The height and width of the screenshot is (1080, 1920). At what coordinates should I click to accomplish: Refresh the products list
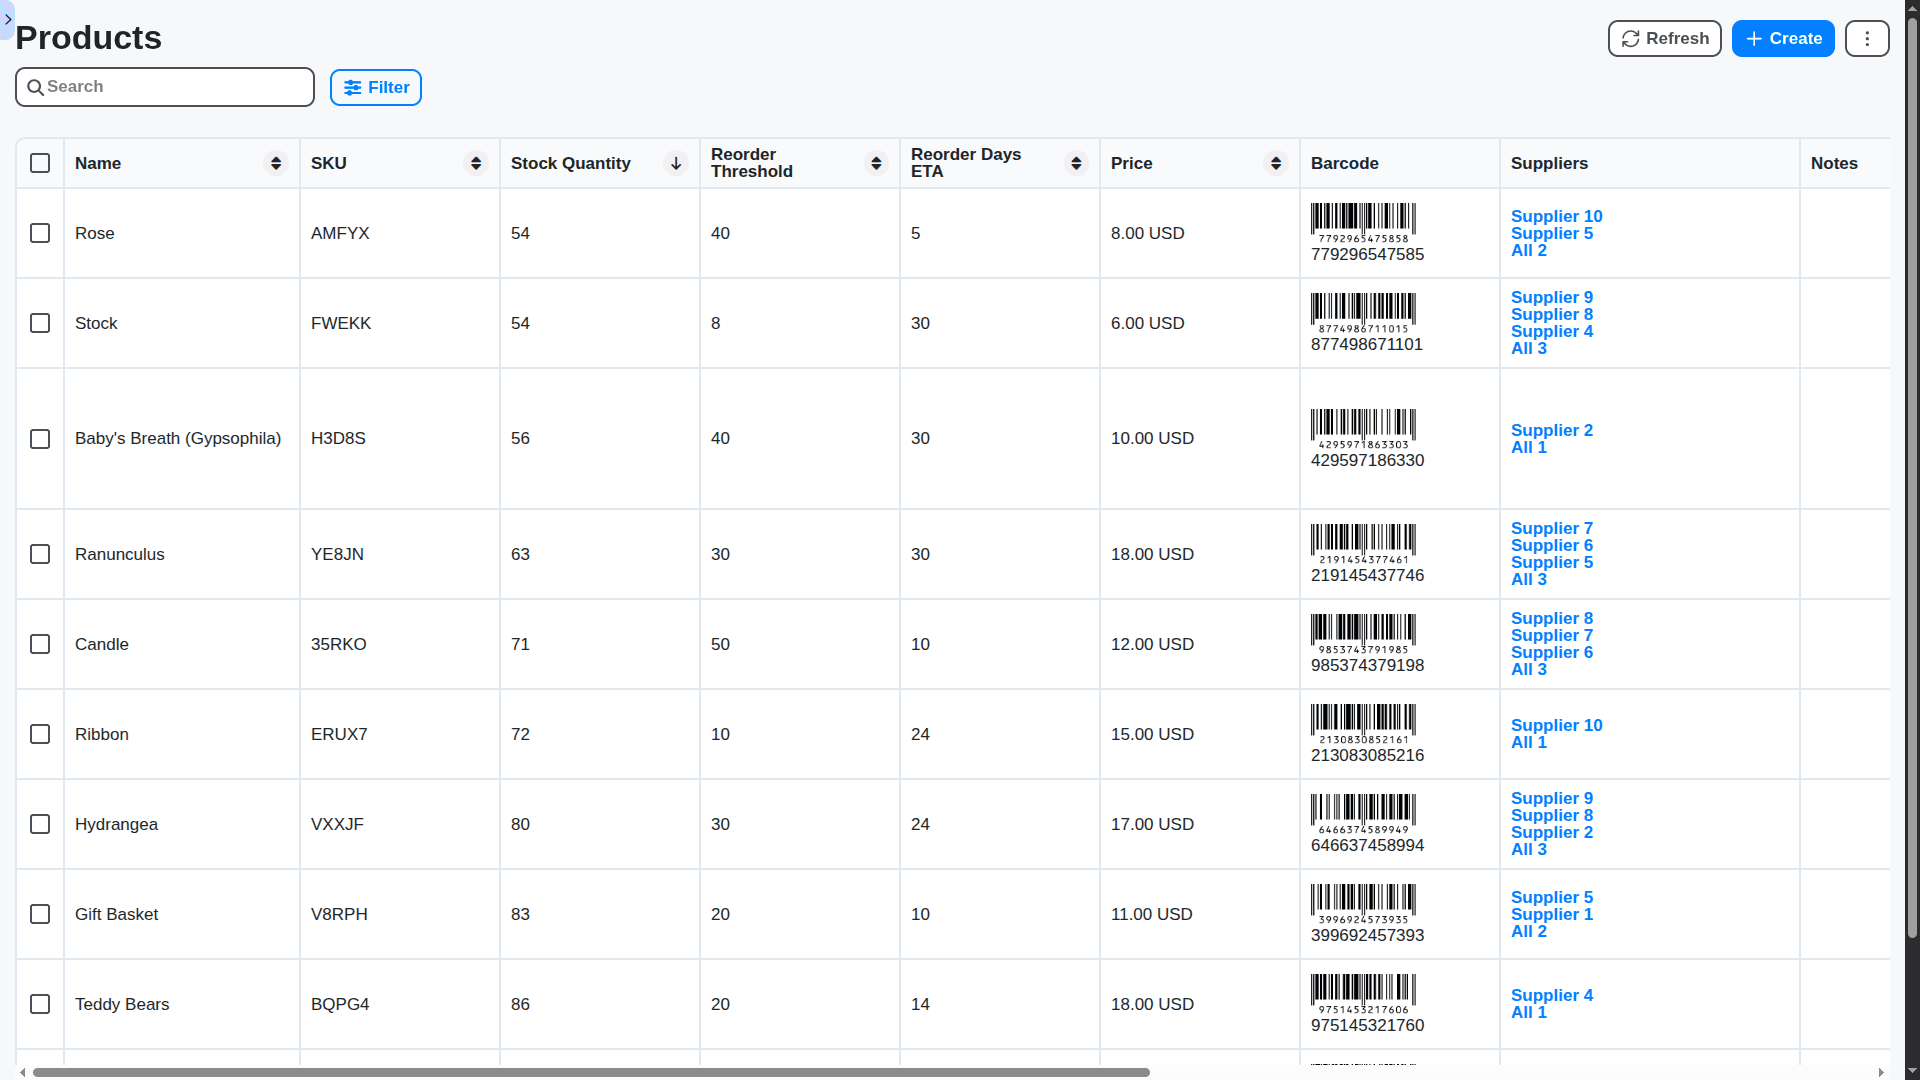[1663, 38]
